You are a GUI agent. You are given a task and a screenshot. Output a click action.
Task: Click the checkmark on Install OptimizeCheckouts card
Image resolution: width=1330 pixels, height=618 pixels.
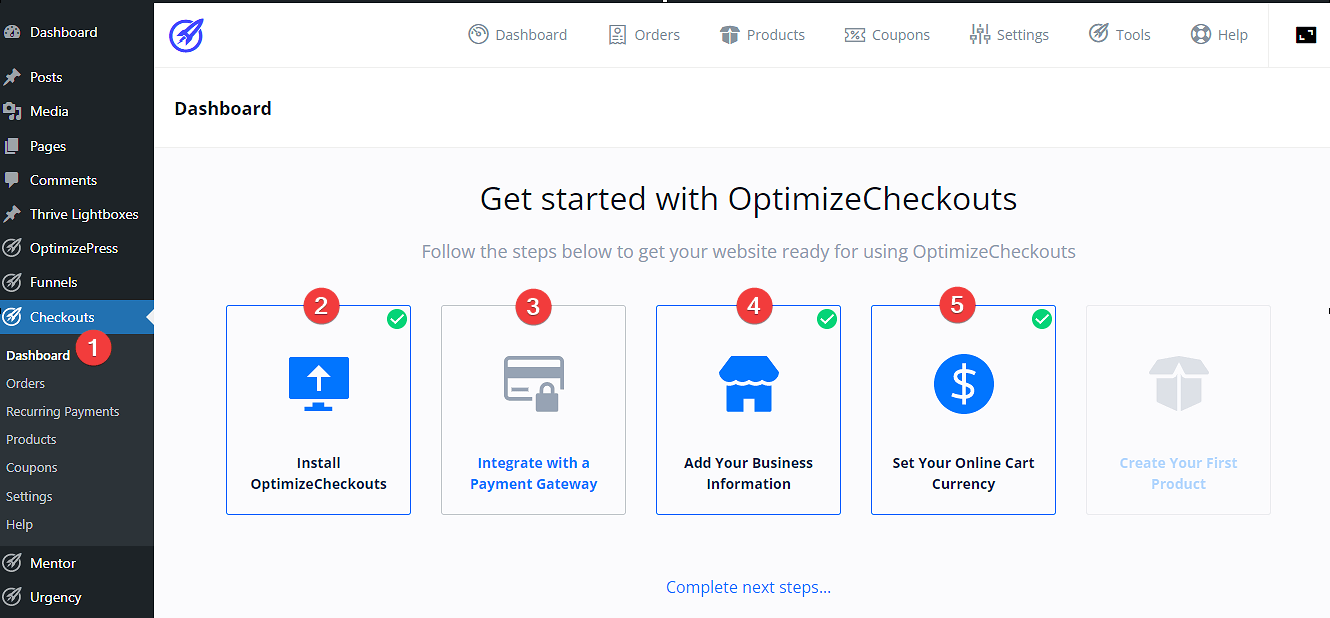[397, 319]
